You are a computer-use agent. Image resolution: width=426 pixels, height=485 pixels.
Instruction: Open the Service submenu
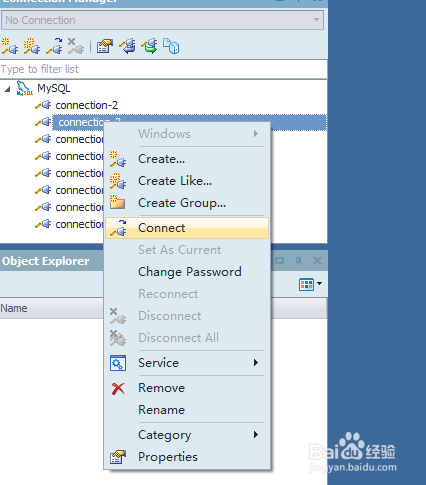[x=187, y=363]
